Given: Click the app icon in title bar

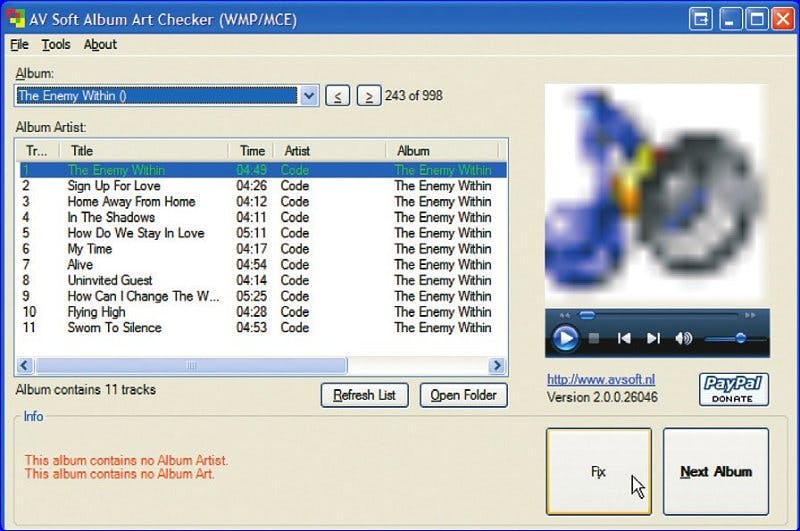Looking at the screenshot, I should (x=16, y=19).
